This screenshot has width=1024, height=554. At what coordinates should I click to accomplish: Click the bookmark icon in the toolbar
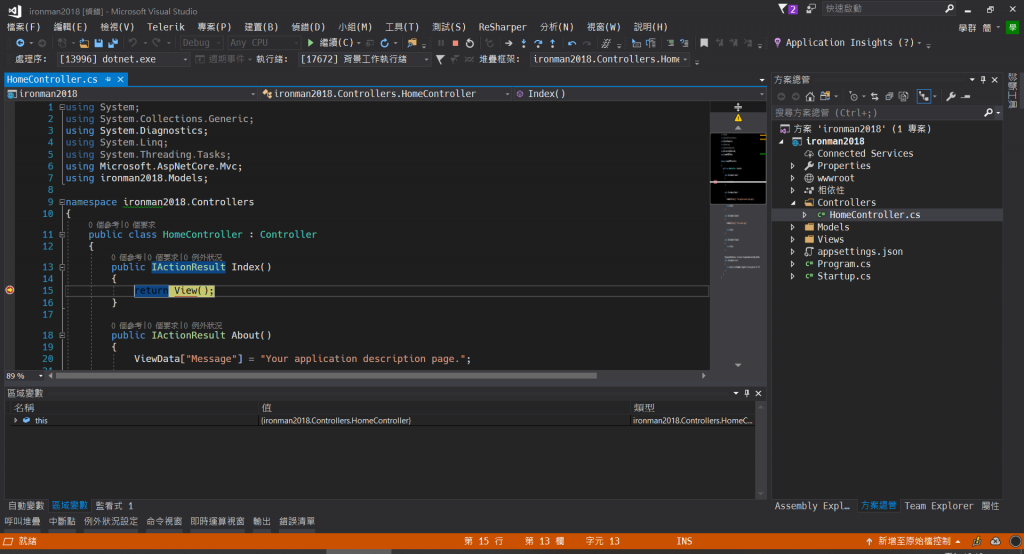pyautogui.click(x=704, y=43)
